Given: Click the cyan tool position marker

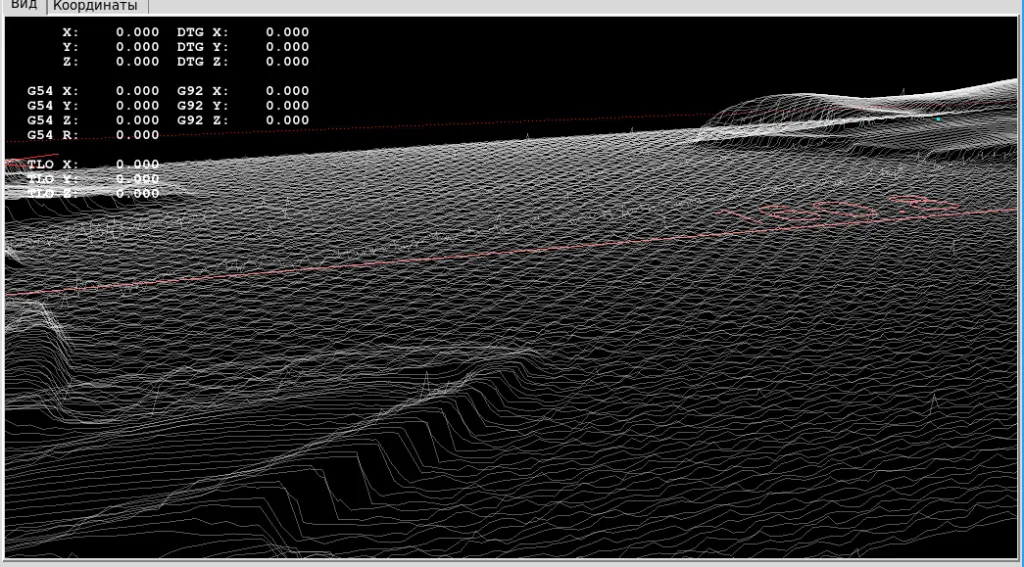Looking at the screenshot, I should 938,119.
